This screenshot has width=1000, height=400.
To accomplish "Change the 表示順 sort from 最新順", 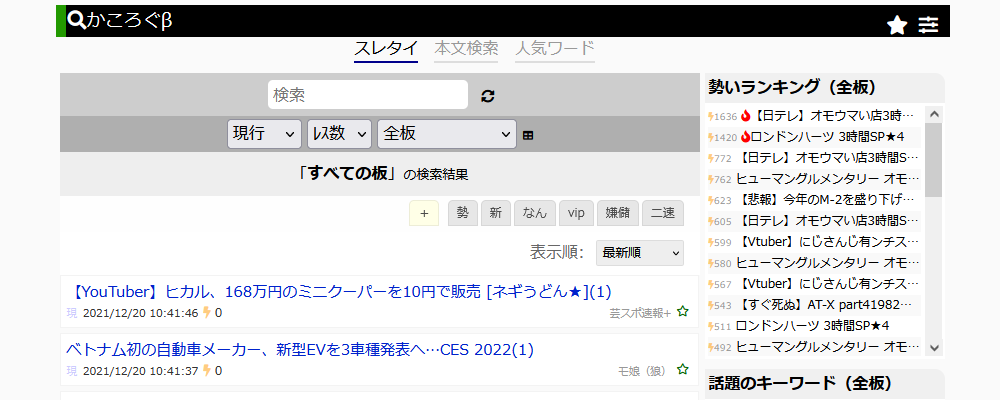I will [x=640, y=253].
